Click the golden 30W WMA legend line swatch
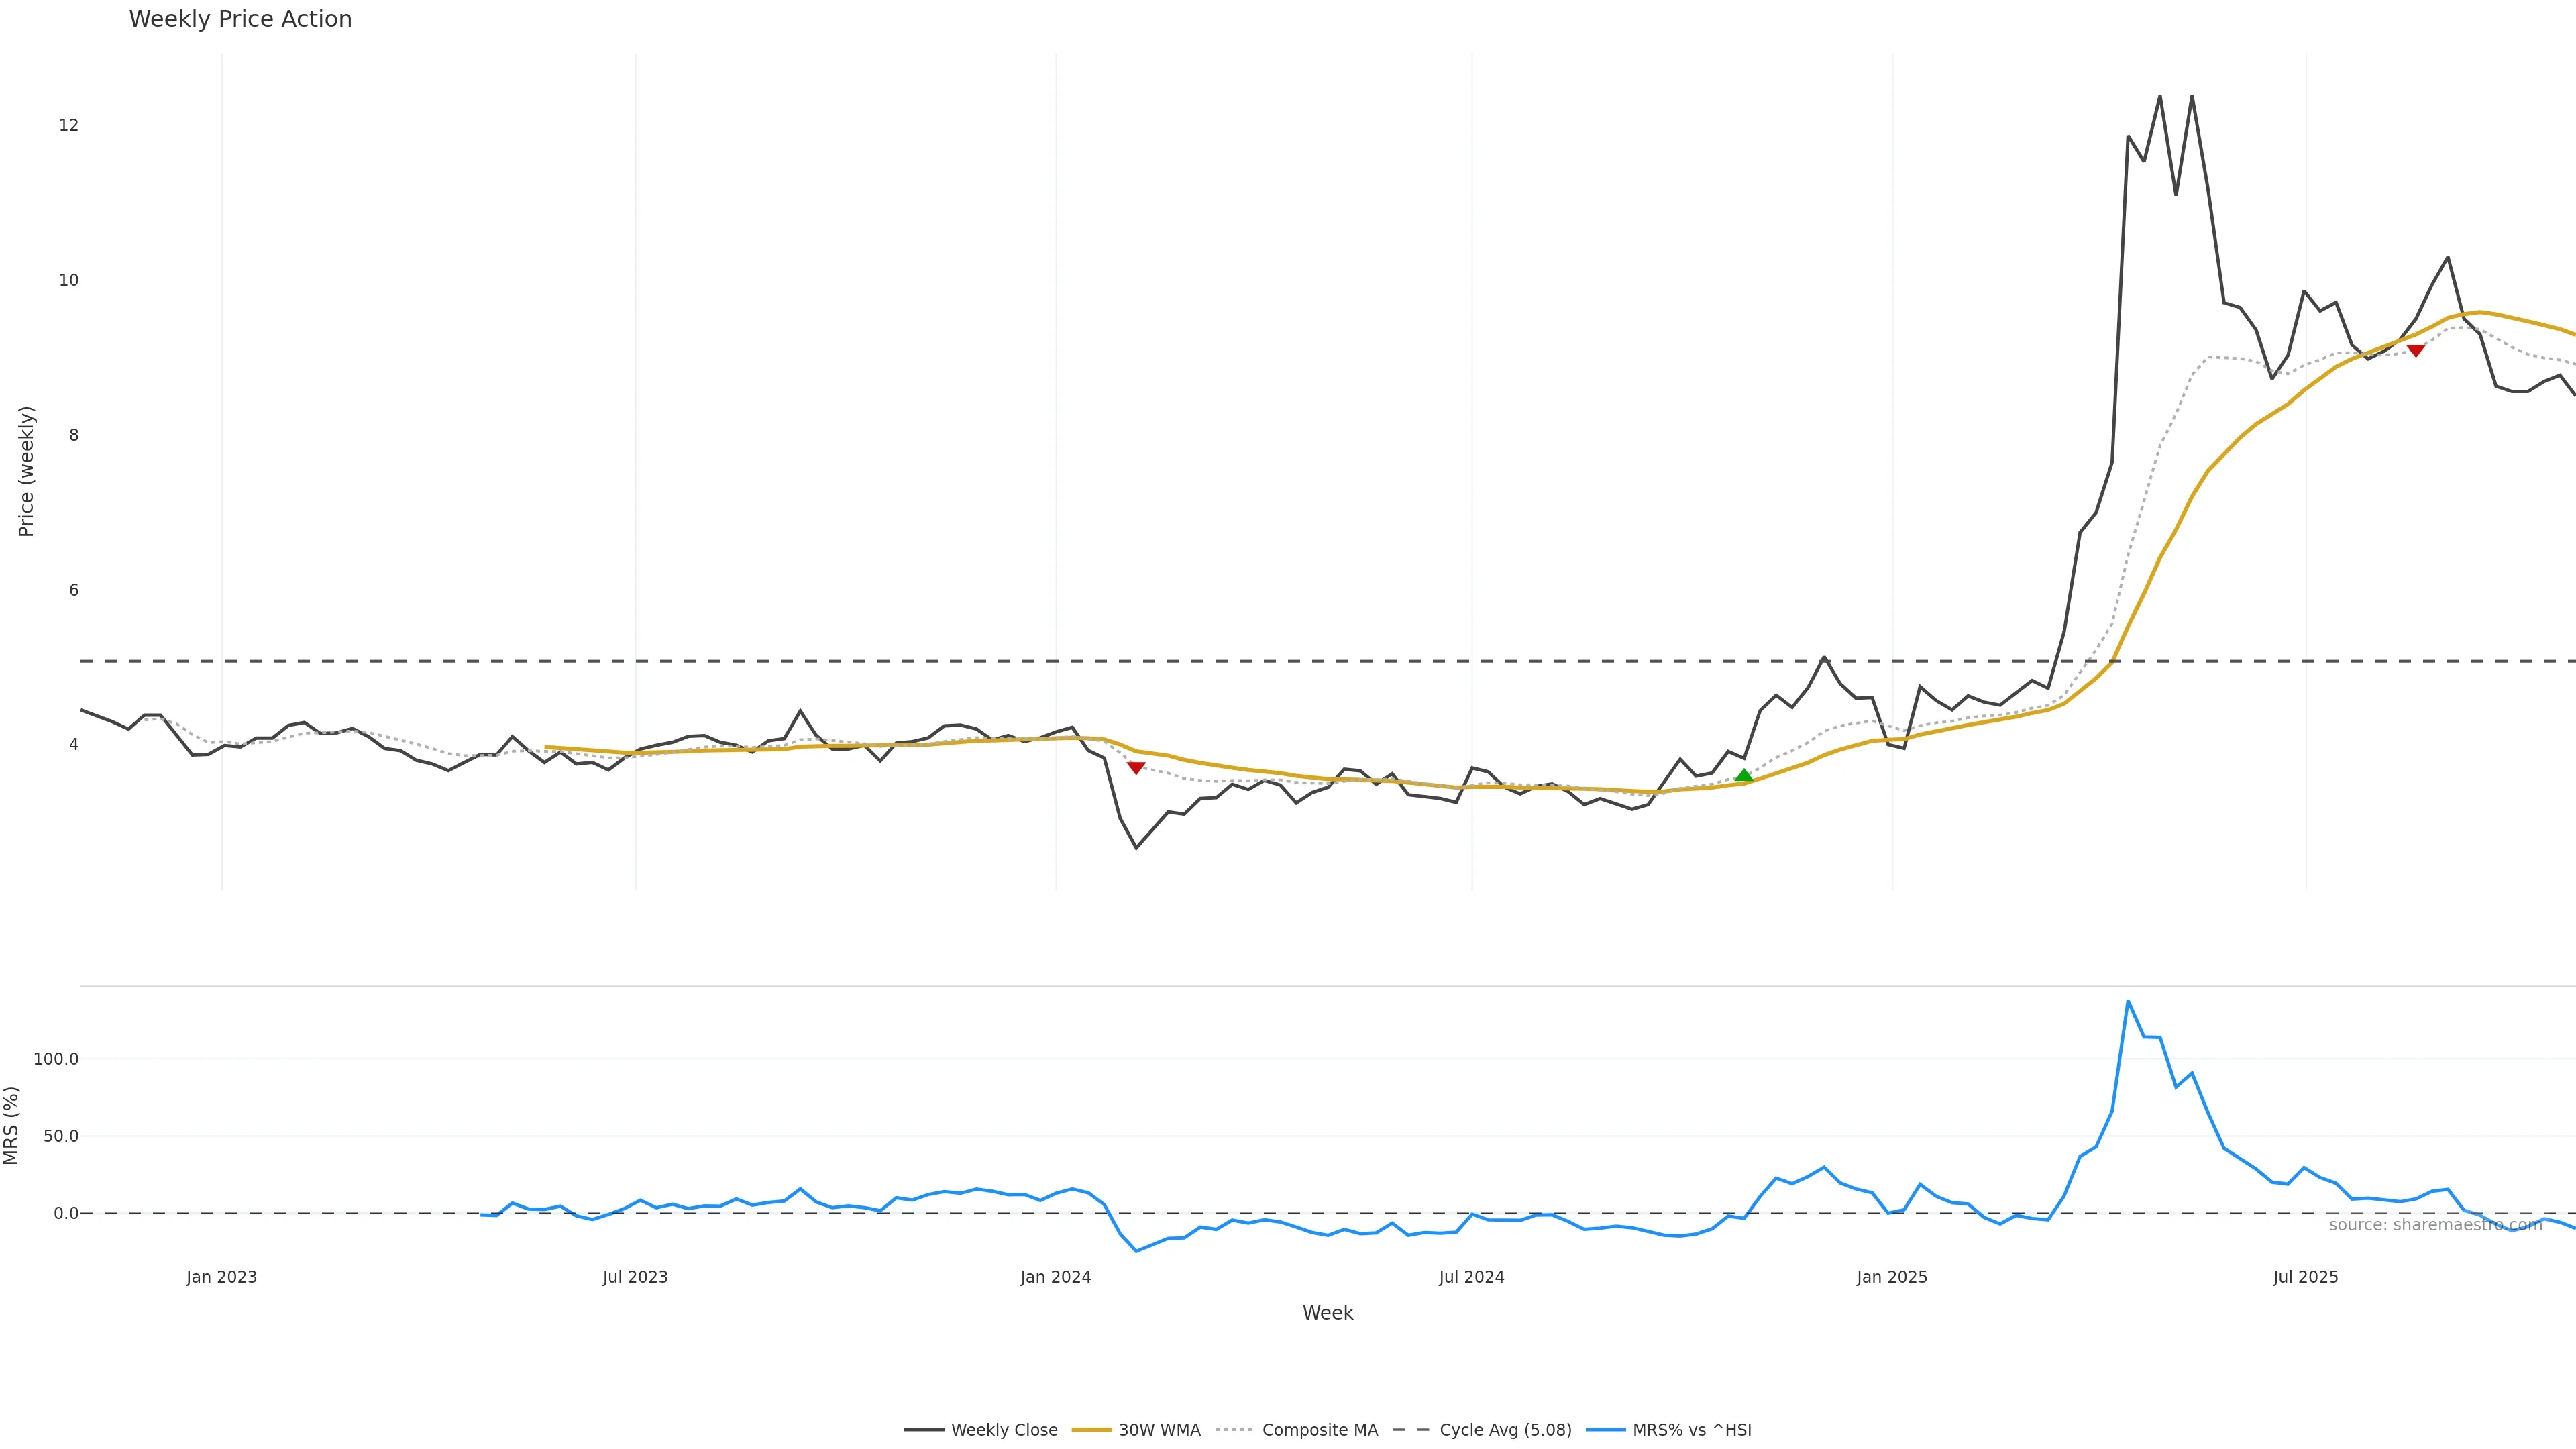 1091,1430
